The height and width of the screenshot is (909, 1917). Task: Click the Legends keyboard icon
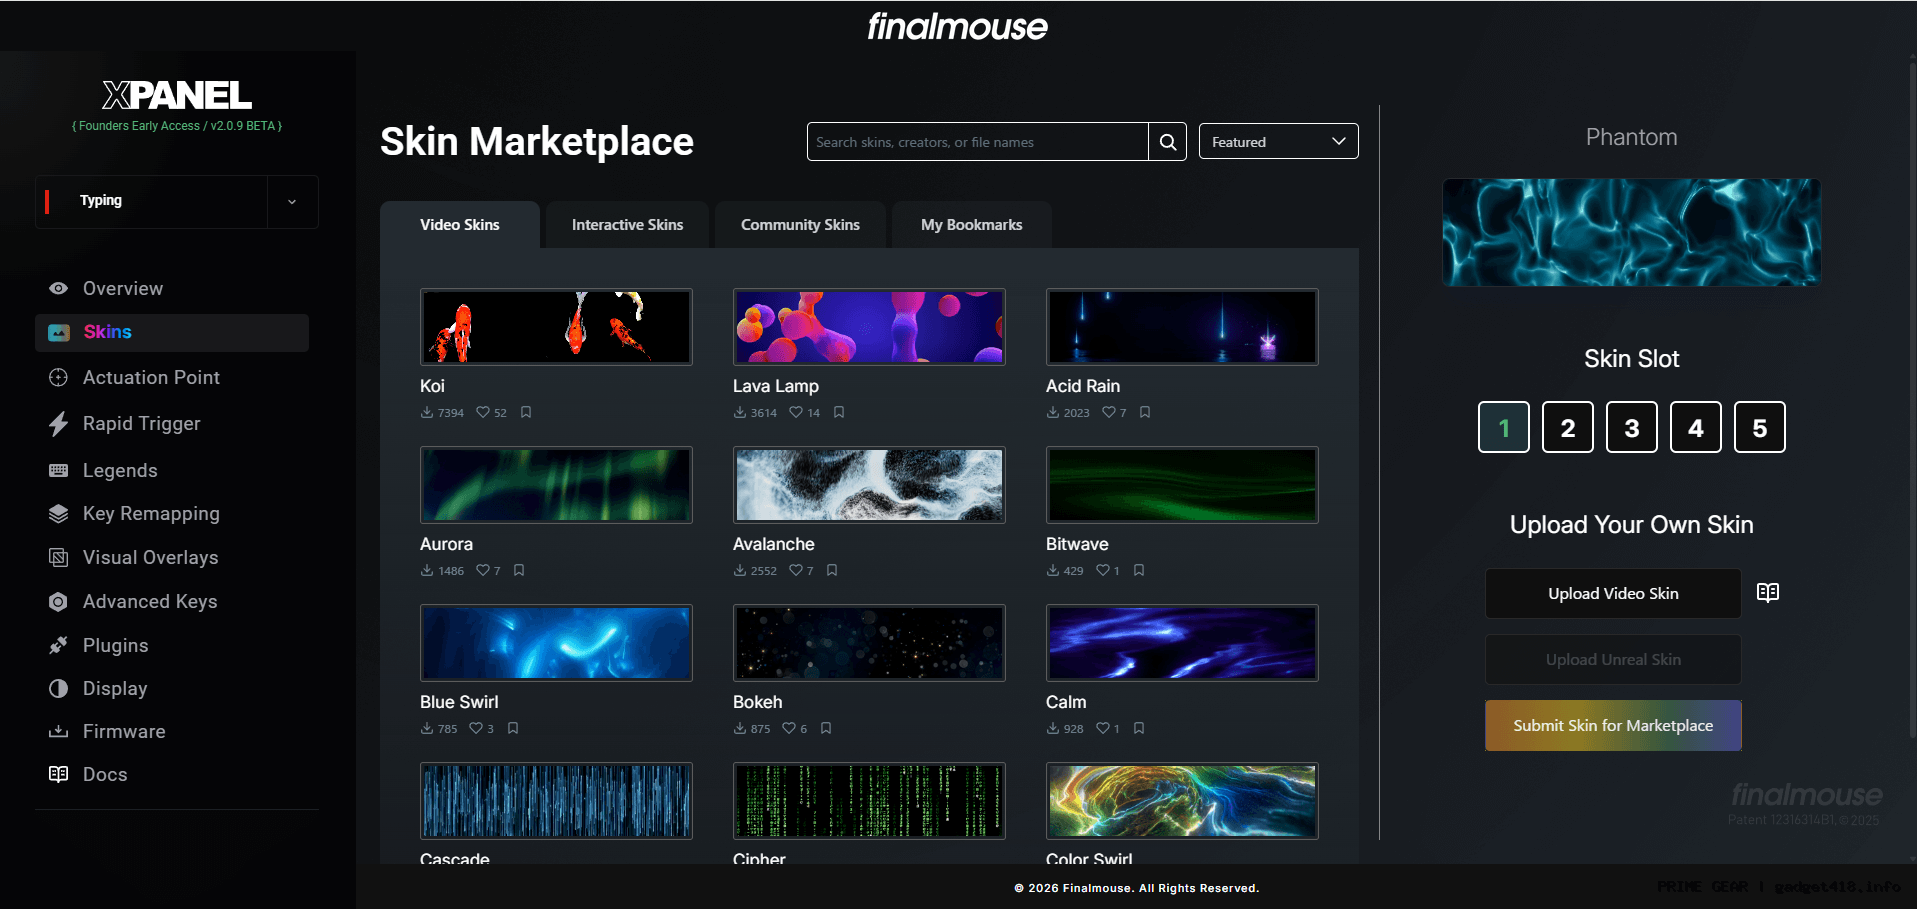[59, 470]
